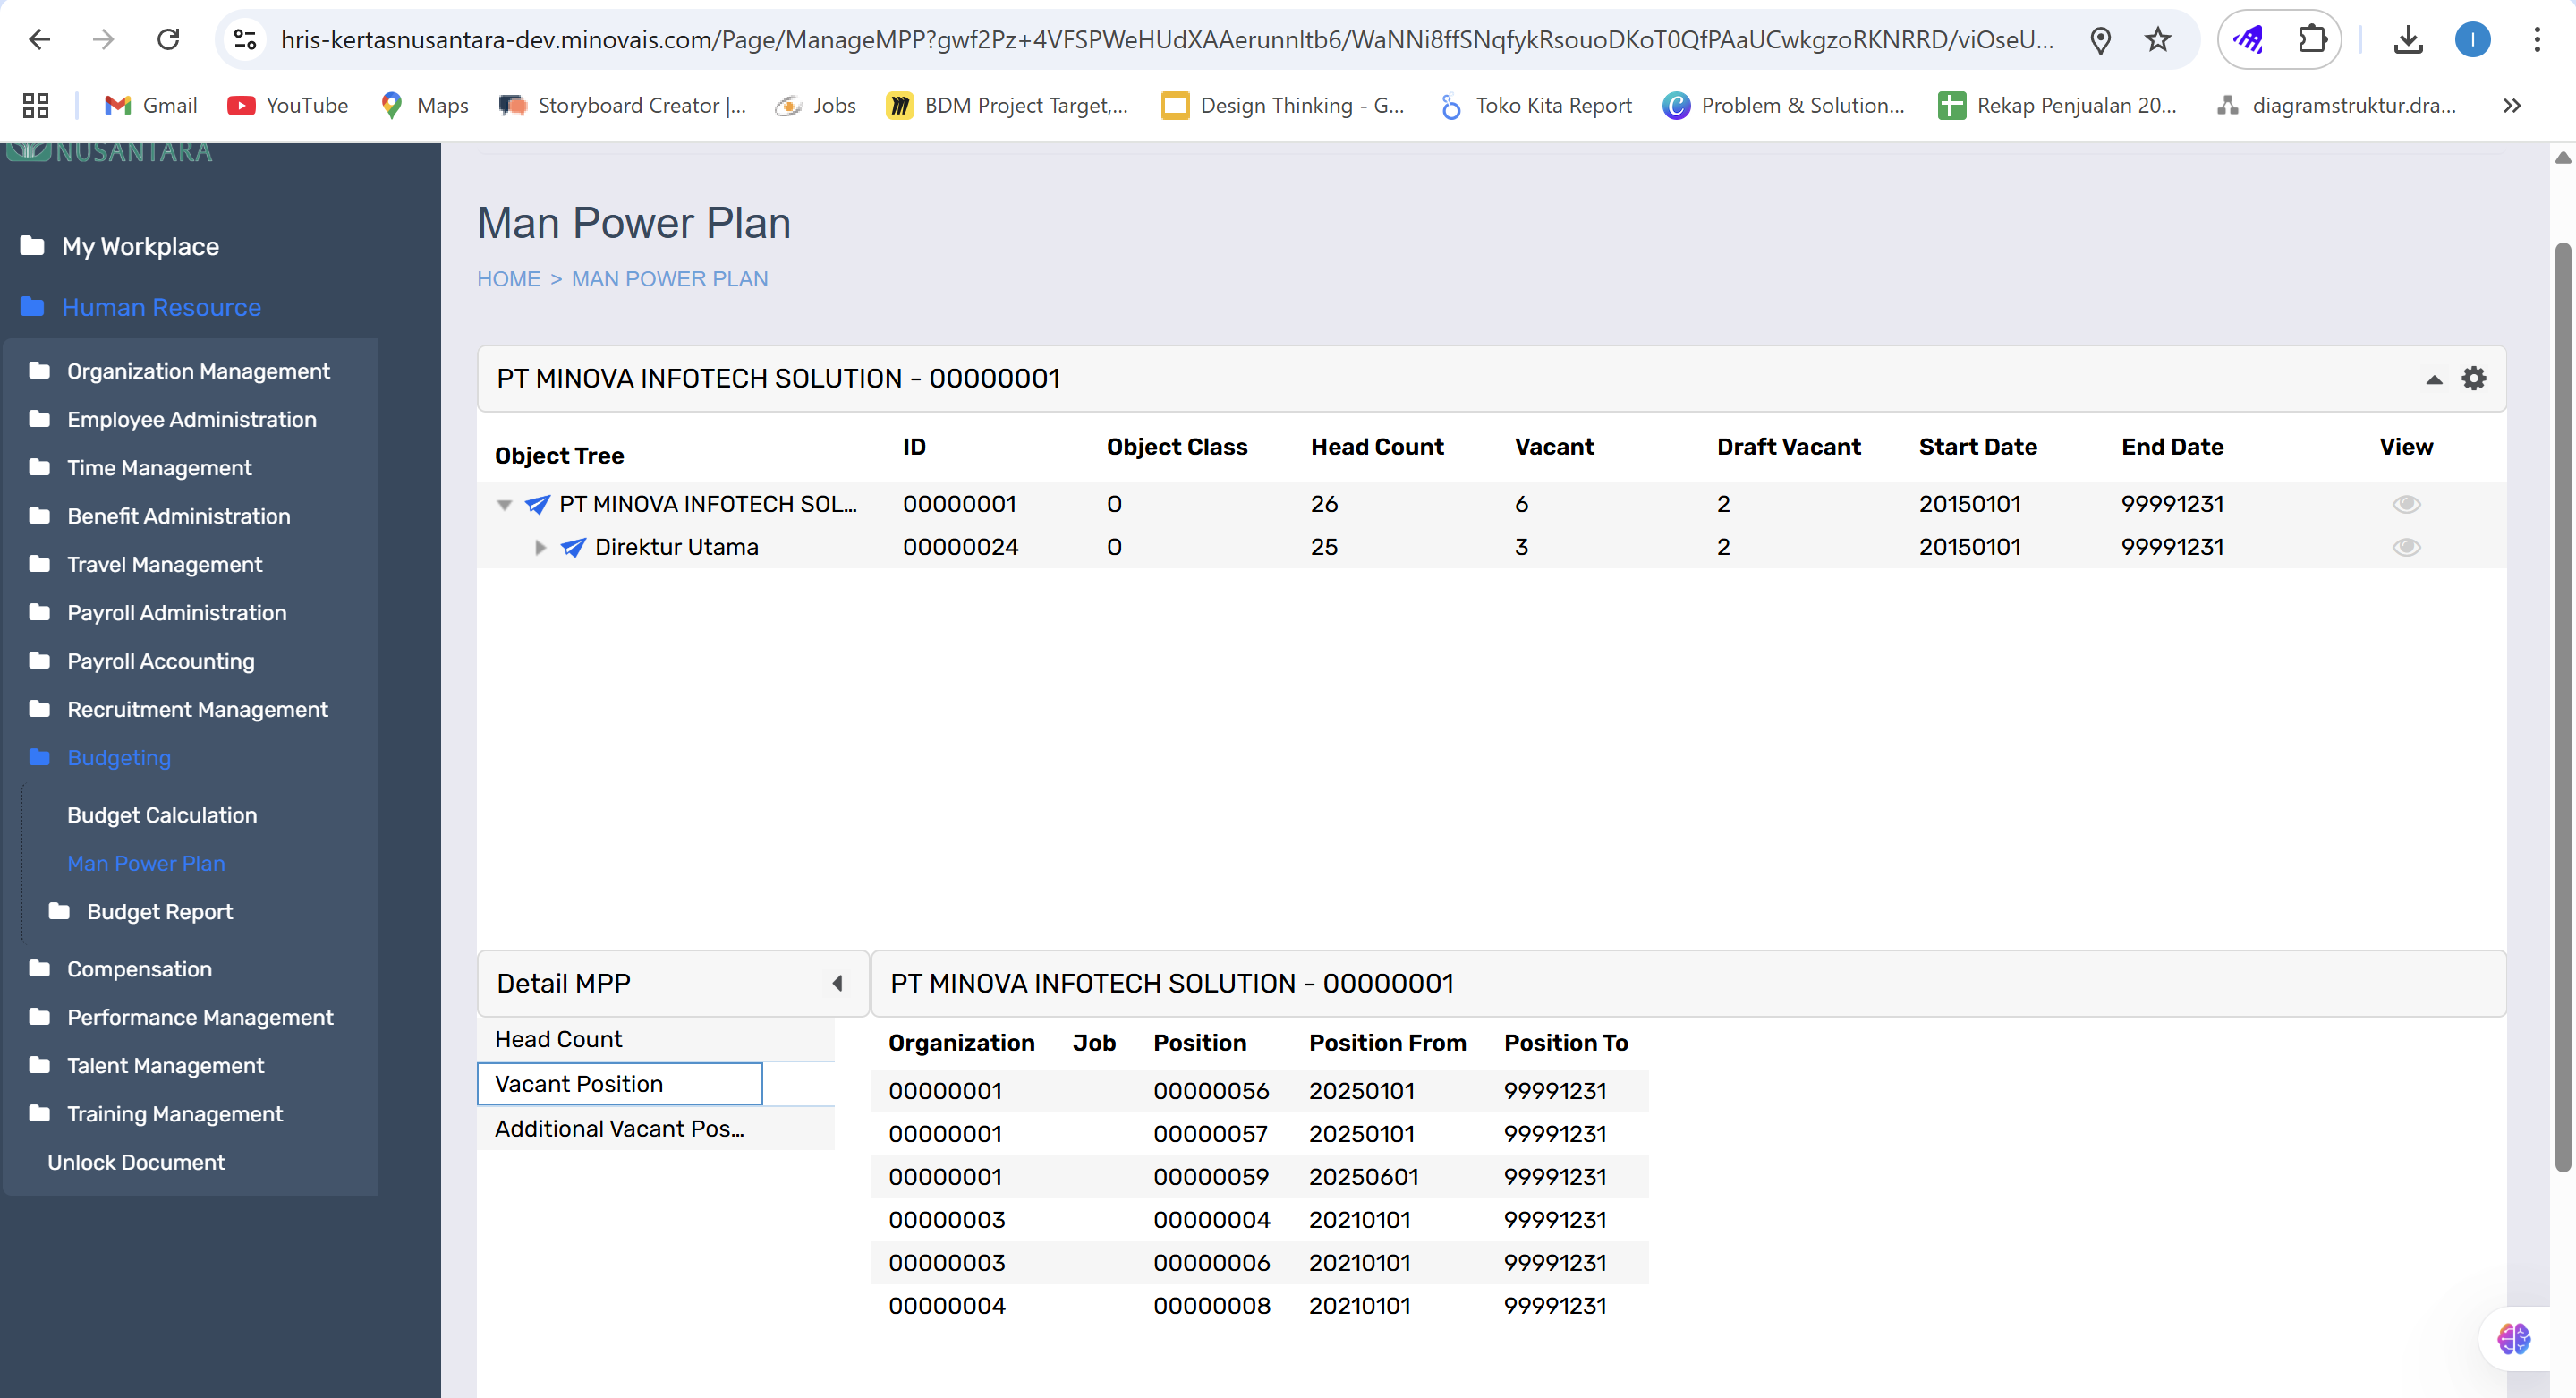The height and width of the screenshot is (1398, 2576).
Task: Click the settings gear in company panel header
Action: click(x=2473, y=378)
